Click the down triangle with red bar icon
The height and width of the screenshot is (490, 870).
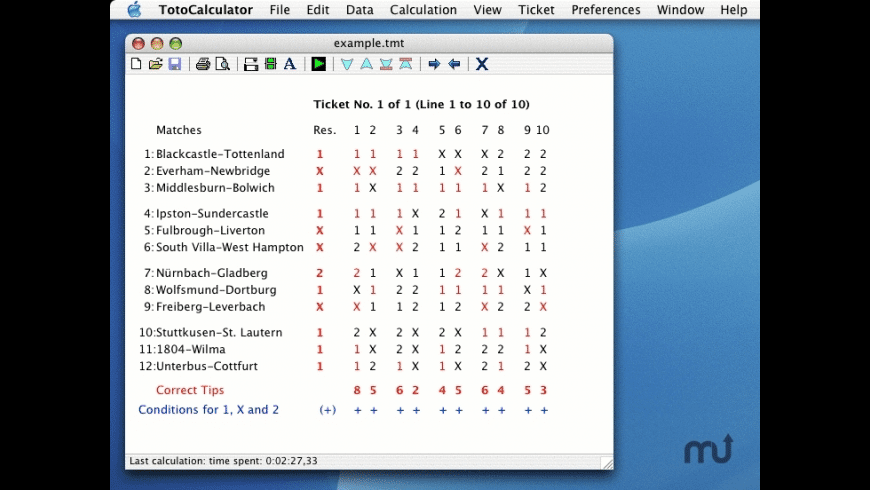coord(386,64)
